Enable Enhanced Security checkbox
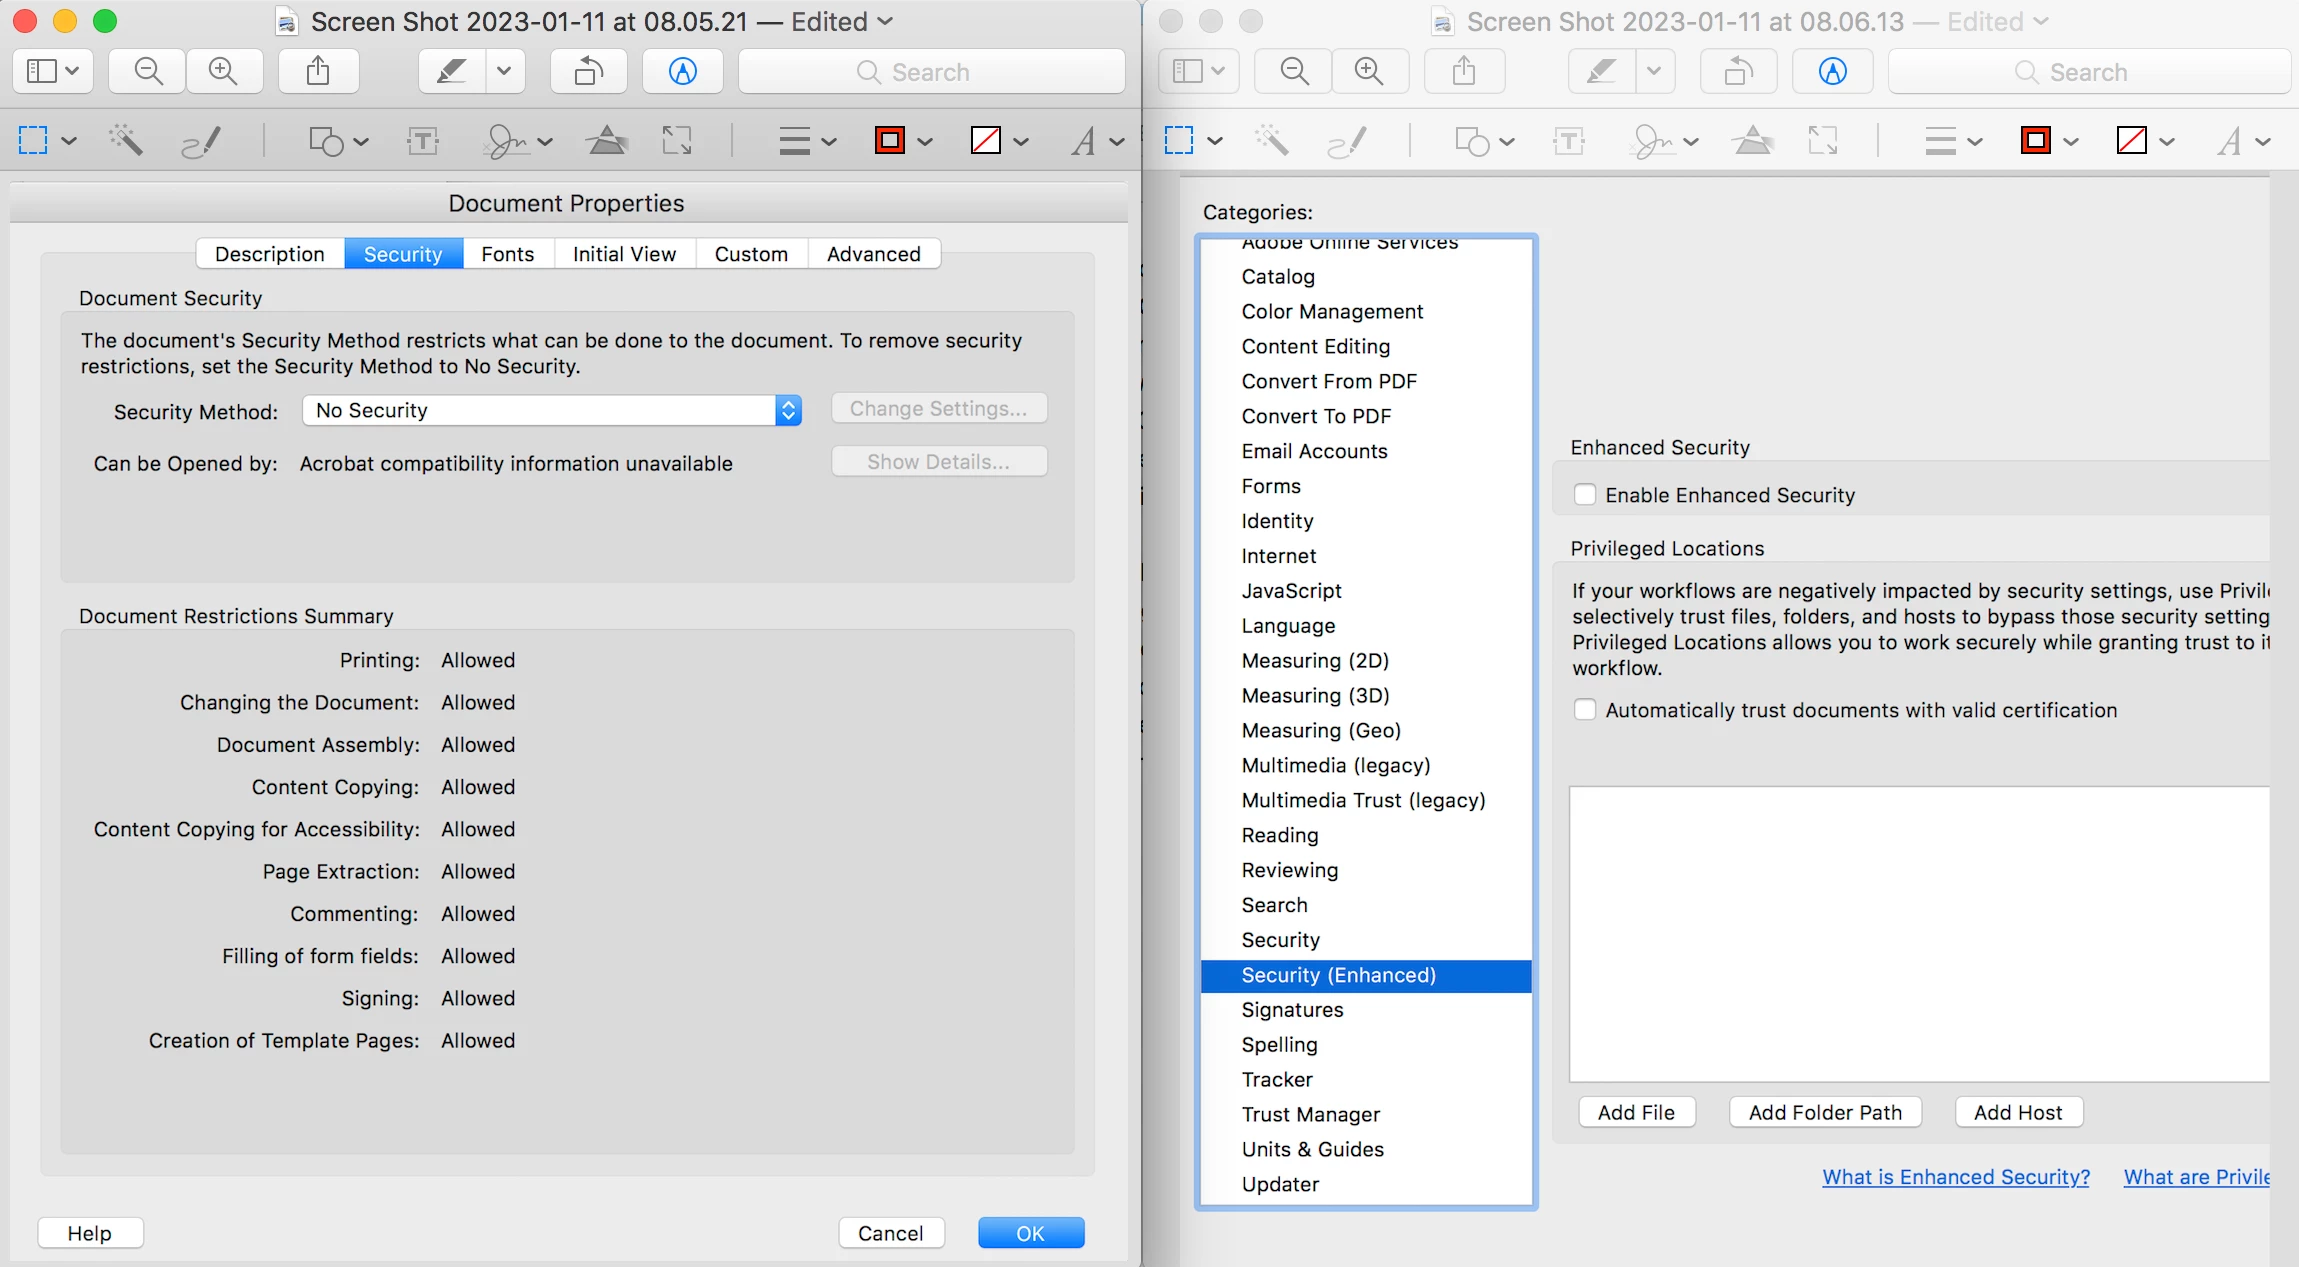The height and width of the screenshot is (1267, 2299). (1585, 495)
